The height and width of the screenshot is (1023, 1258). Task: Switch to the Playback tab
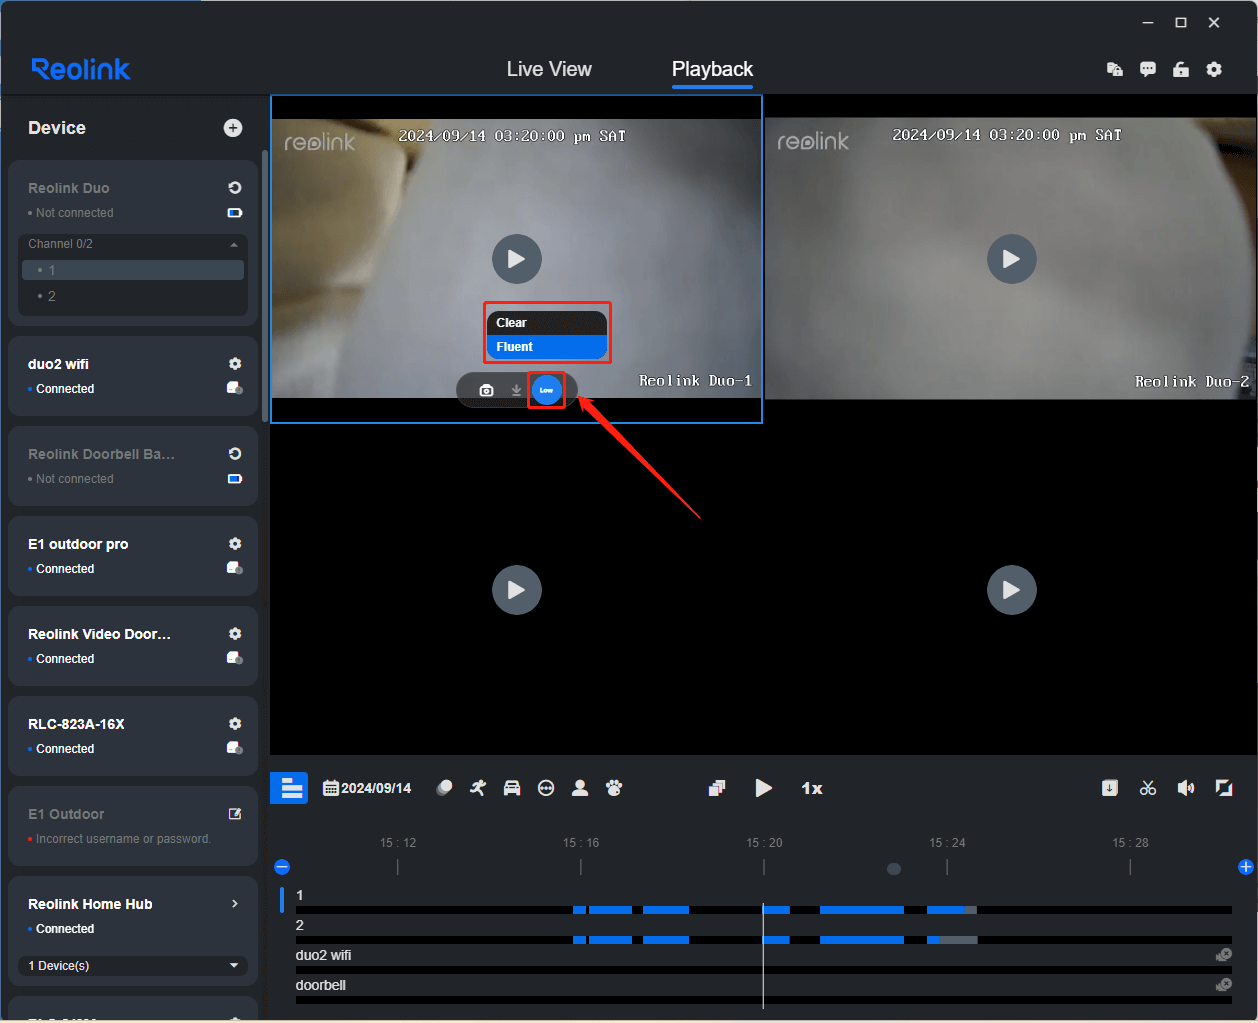(712, 69)
